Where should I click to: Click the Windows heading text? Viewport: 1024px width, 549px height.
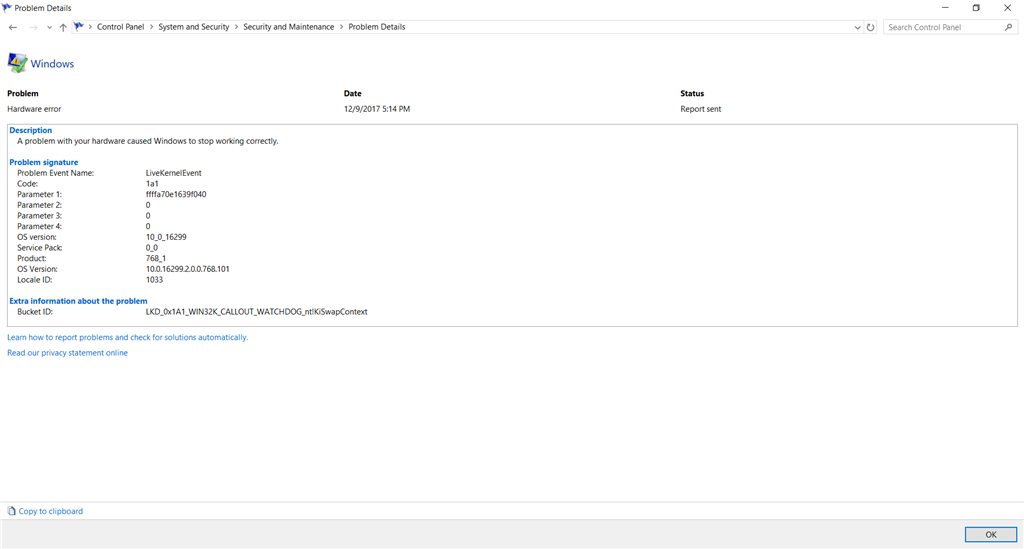click(52, 64)
